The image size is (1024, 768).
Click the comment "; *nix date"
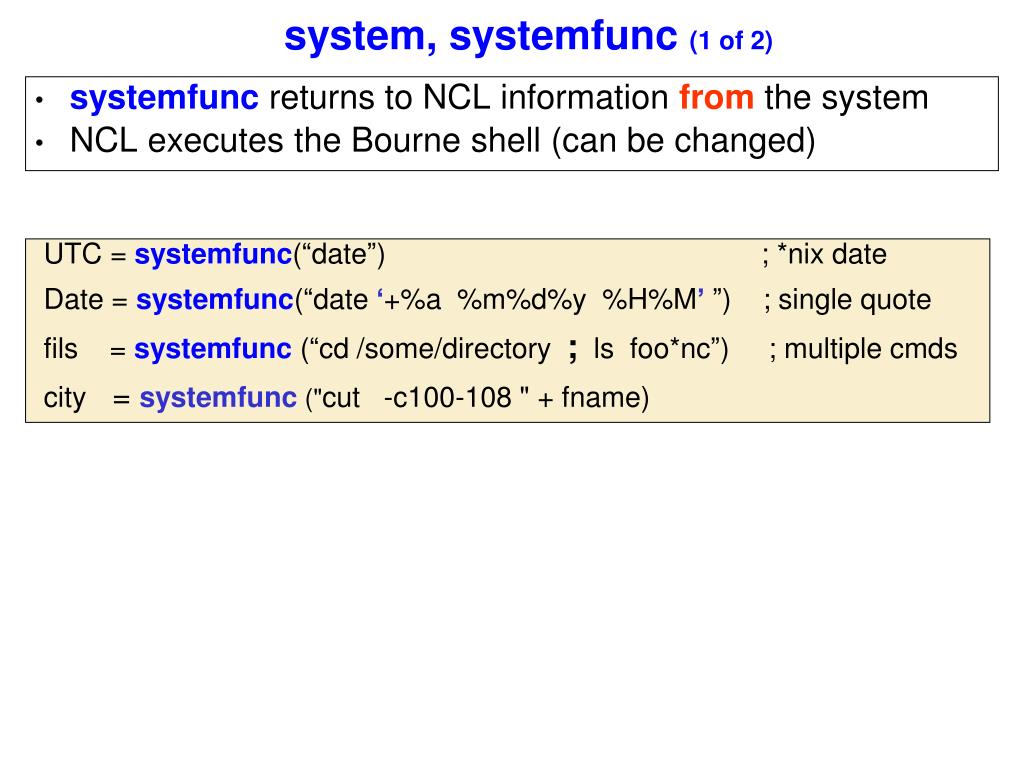coord(824,255)
